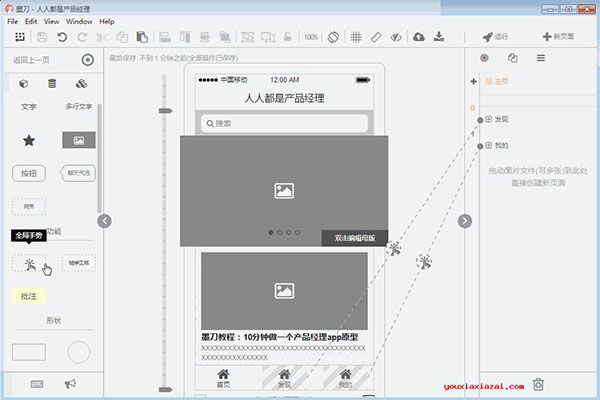Add a new page with plus button
This screenshot has width=600, height=400.
[558, 37]
